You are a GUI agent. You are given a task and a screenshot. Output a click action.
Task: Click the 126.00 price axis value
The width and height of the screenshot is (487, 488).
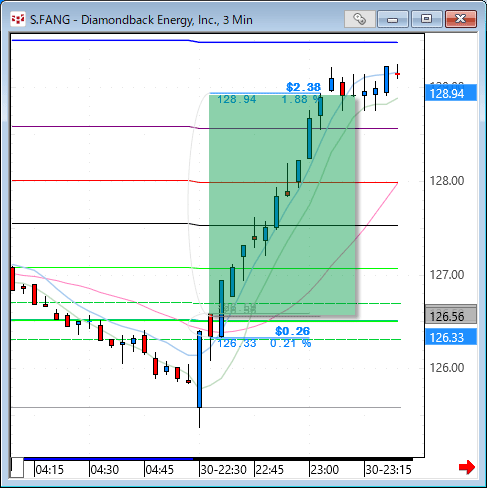[x=447, y=368]
